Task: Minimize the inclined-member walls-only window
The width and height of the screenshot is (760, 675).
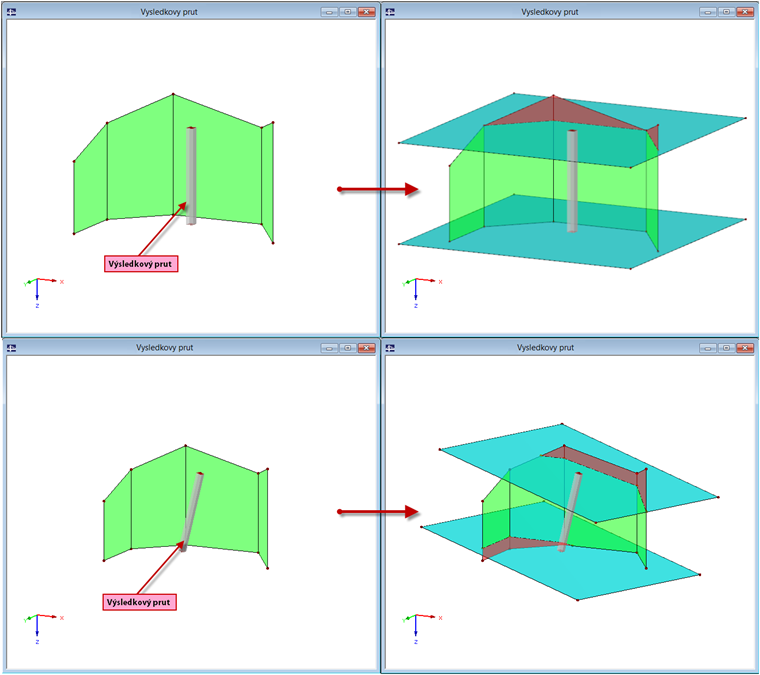Action: [330, 348]
